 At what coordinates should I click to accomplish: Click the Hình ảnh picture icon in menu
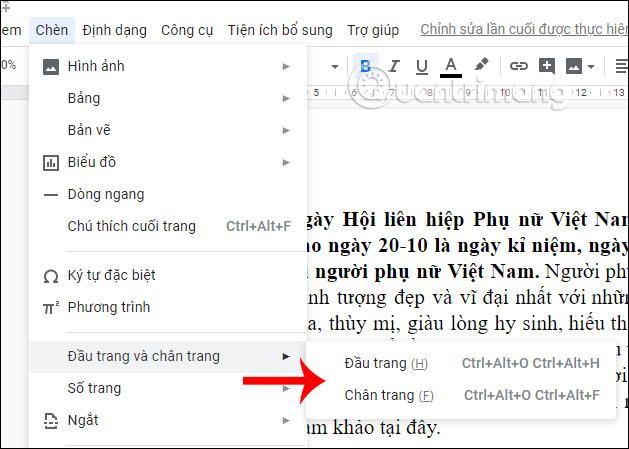pyautogui.click(x=51, y=67)
